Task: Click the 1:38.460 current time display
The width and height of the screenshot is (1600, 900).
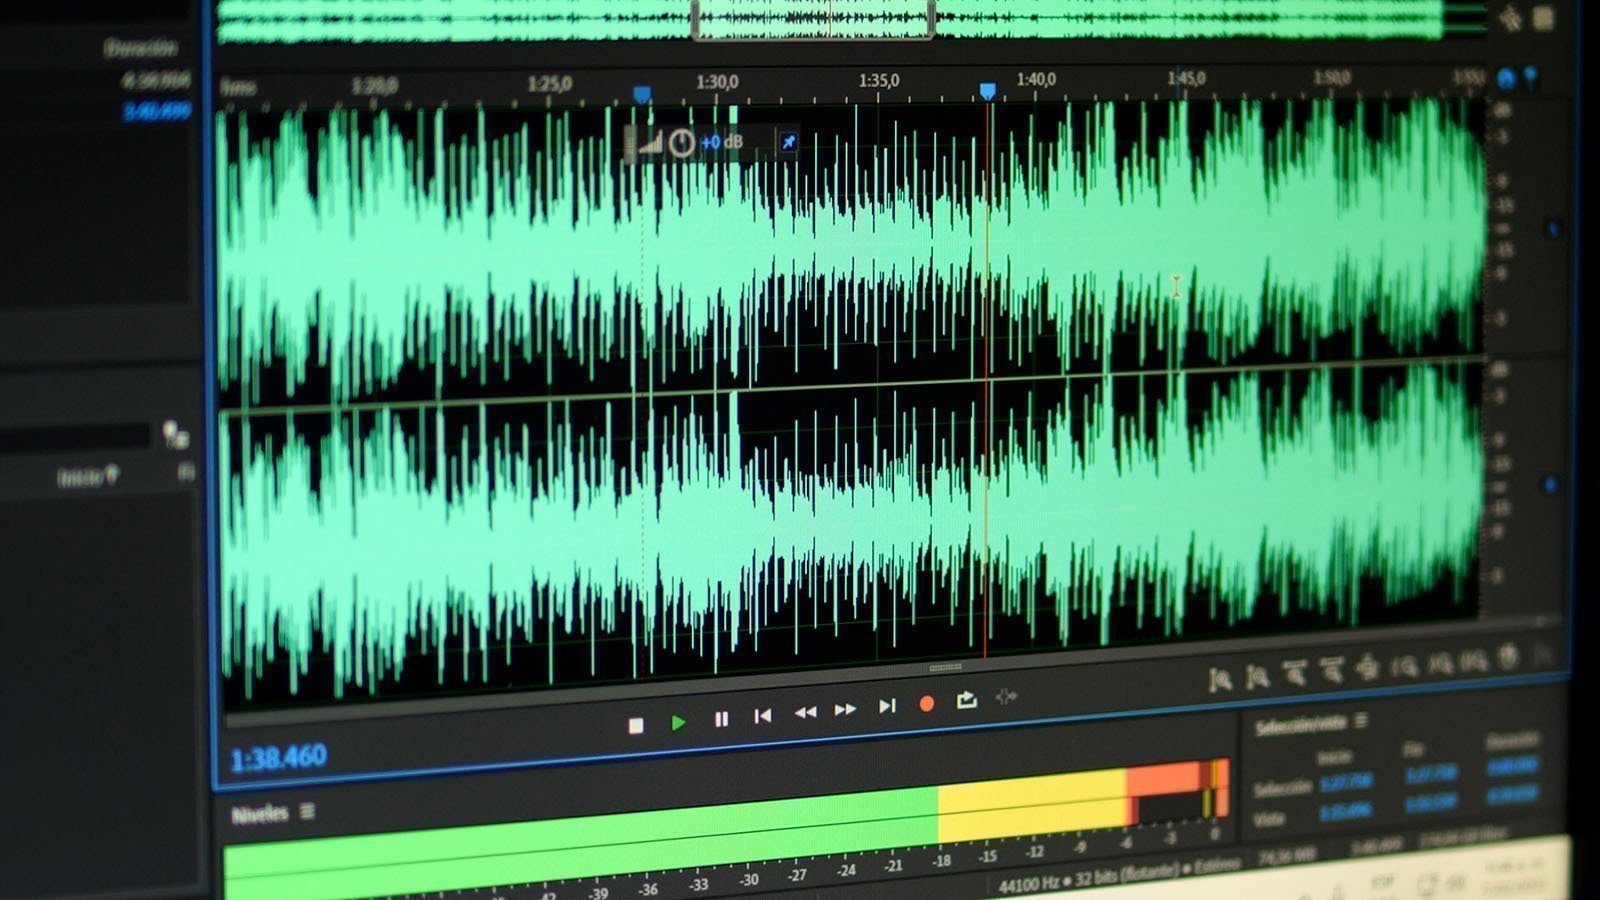Action: coord(279,757)
